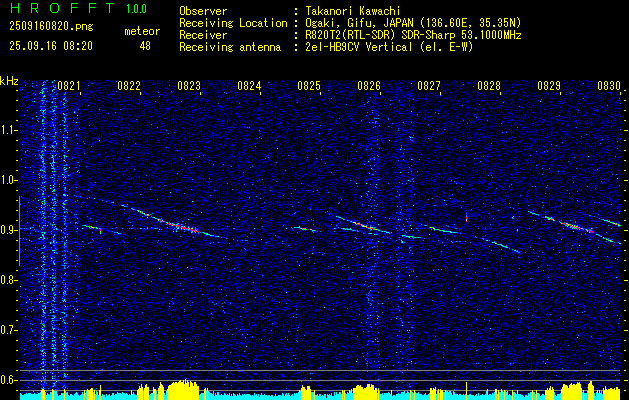Click the 0.7 frequency axis label
Viewport: 629px width, 400px height.
tap(8, 330)
